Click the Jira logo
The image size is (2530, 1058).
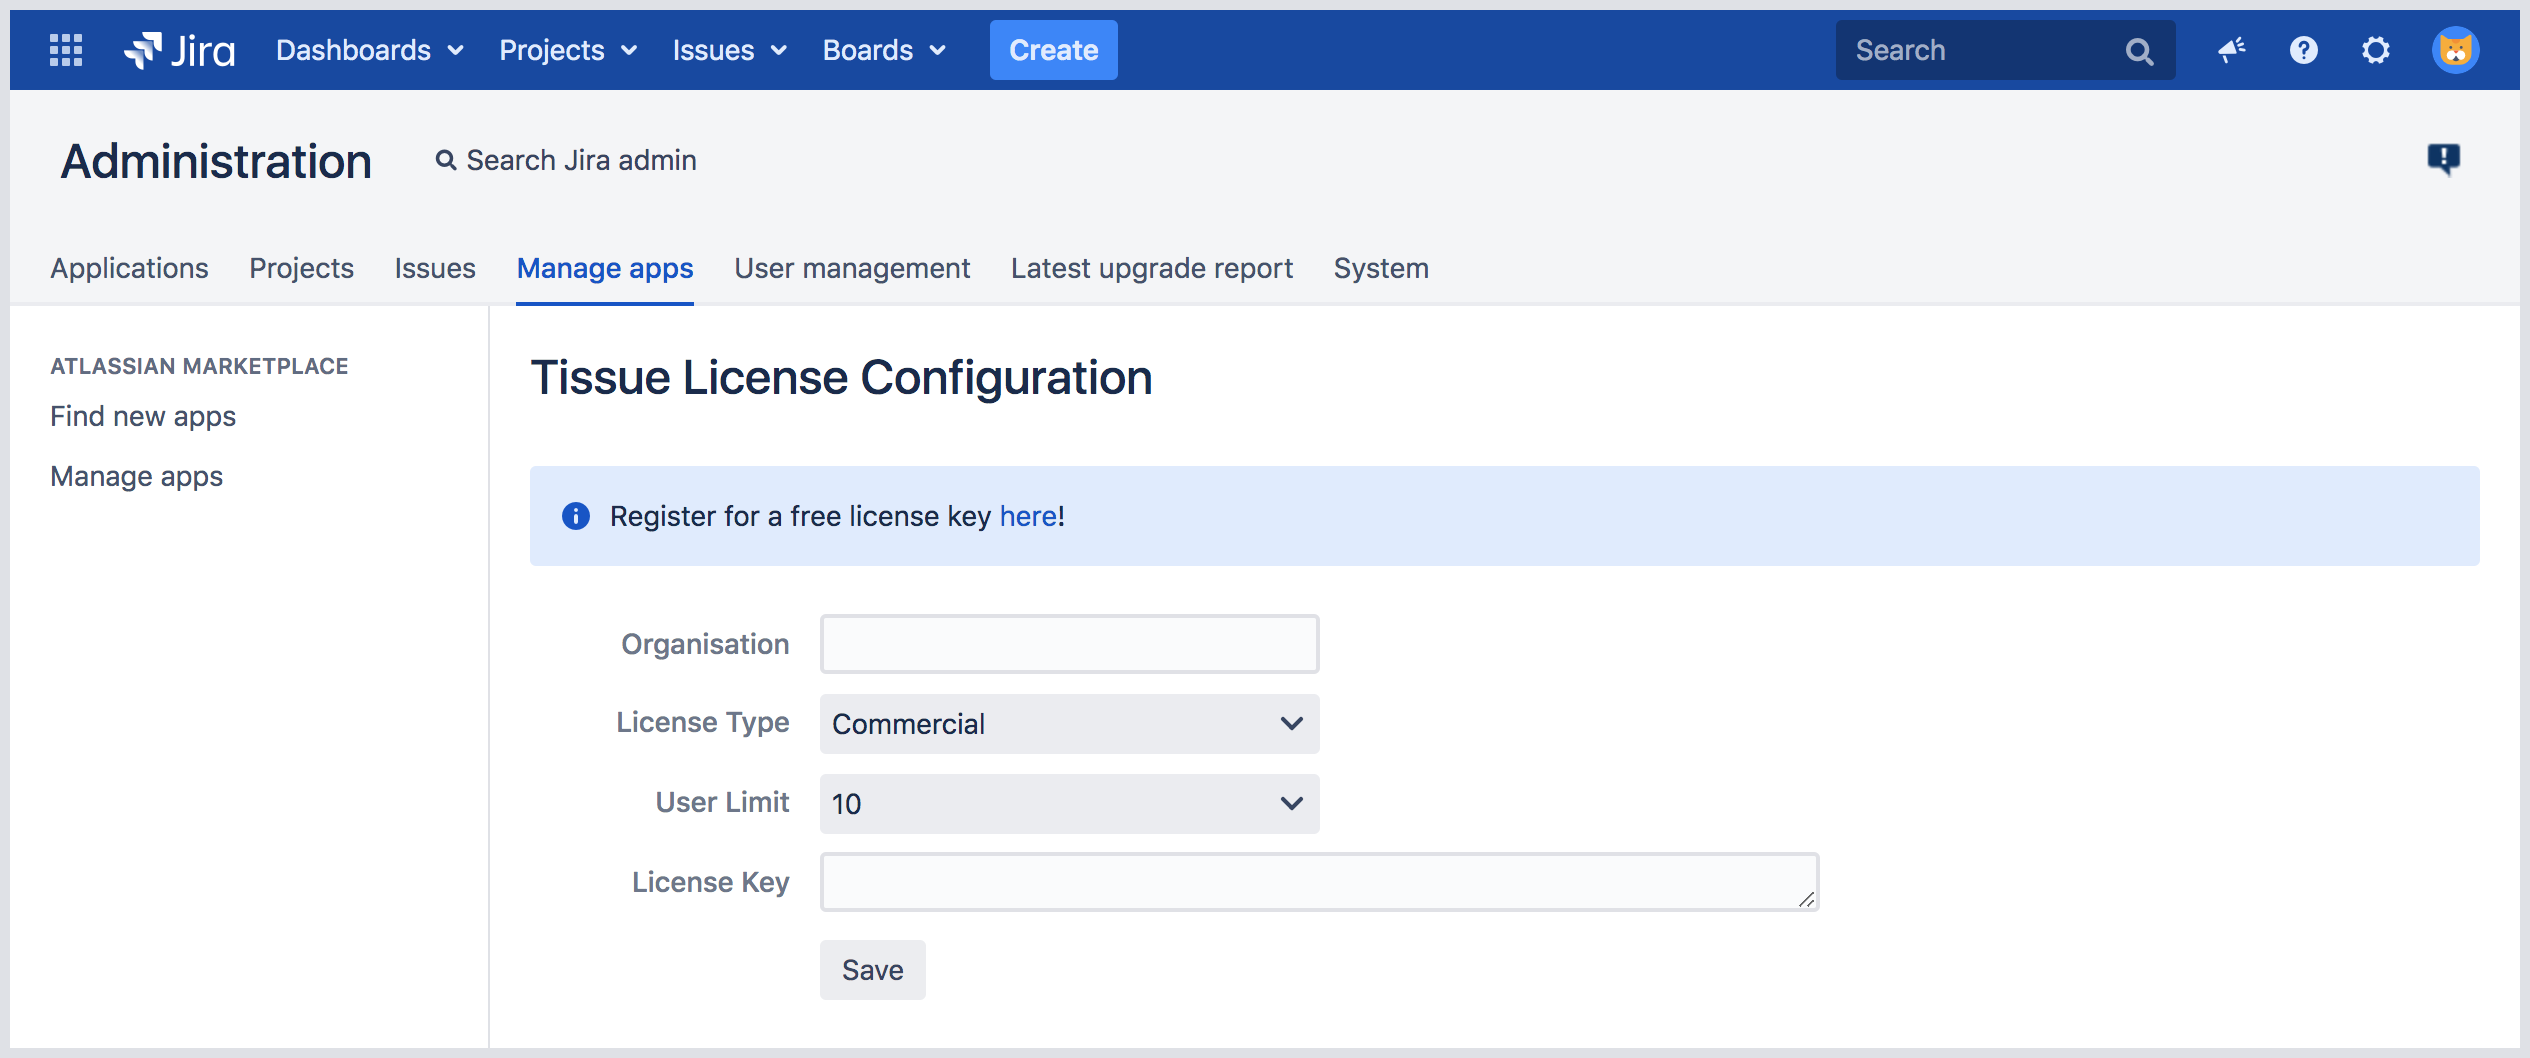pyautogui.click(x=179, y=50)
